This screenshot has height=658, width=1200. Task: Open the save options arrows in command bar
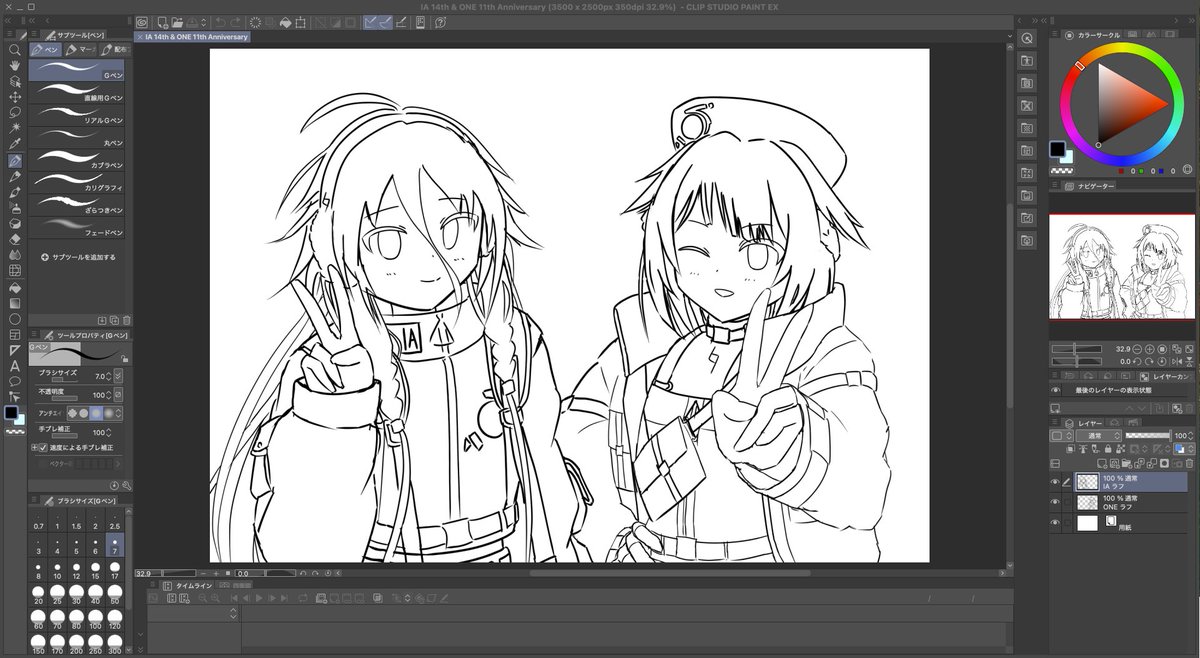click(x=203, y=22)
